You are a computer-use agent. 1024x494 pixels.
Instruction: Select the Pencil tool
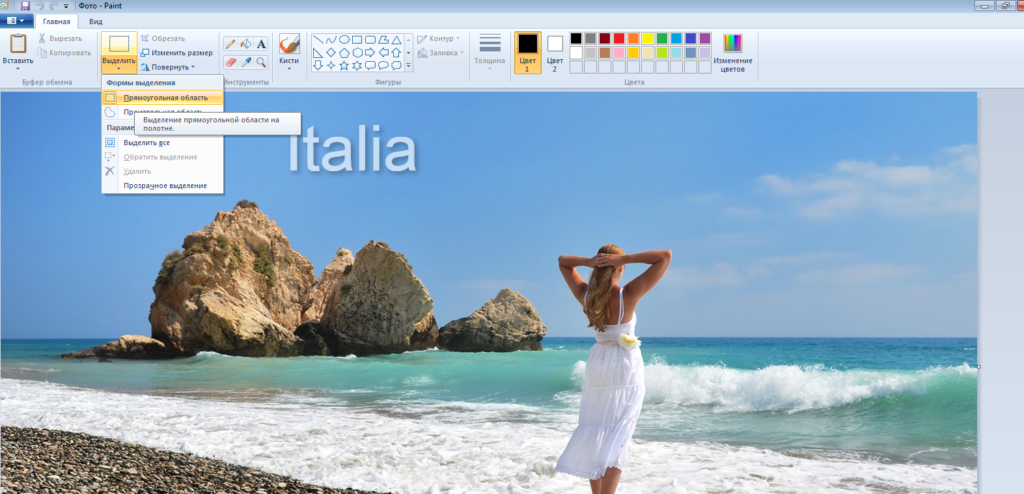pos(230,44)
